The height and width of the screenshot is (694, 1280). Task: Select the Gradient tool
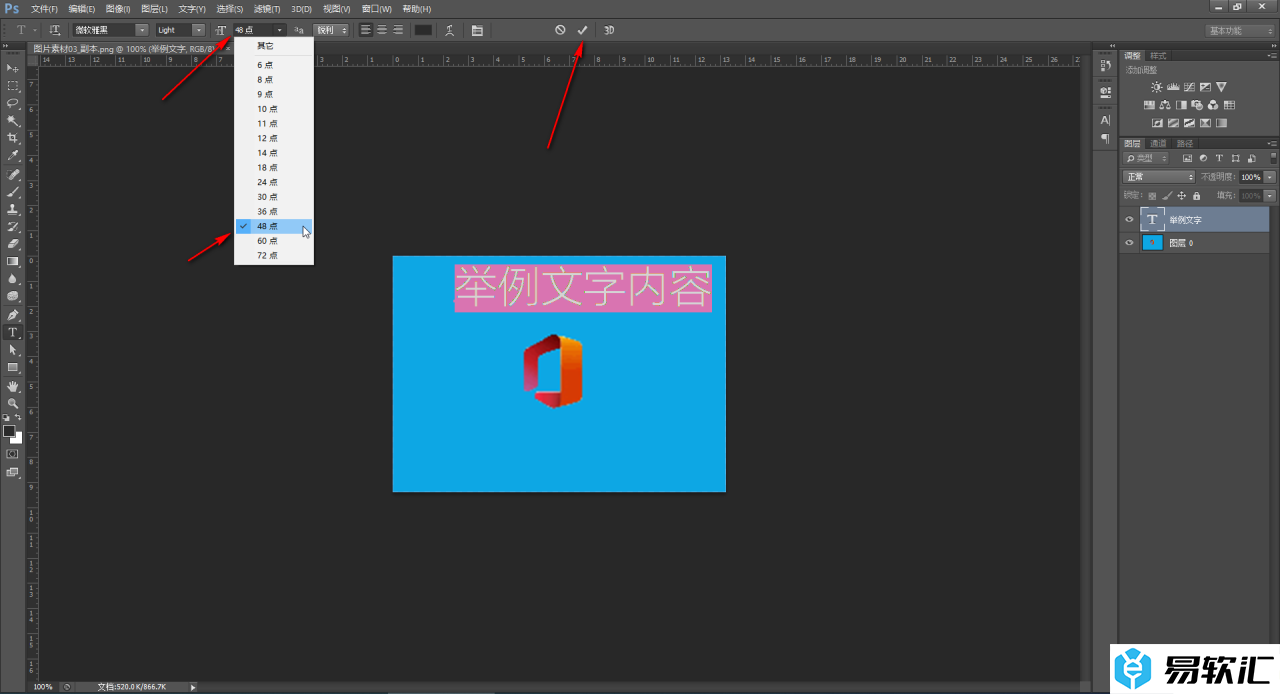(13, 261)
